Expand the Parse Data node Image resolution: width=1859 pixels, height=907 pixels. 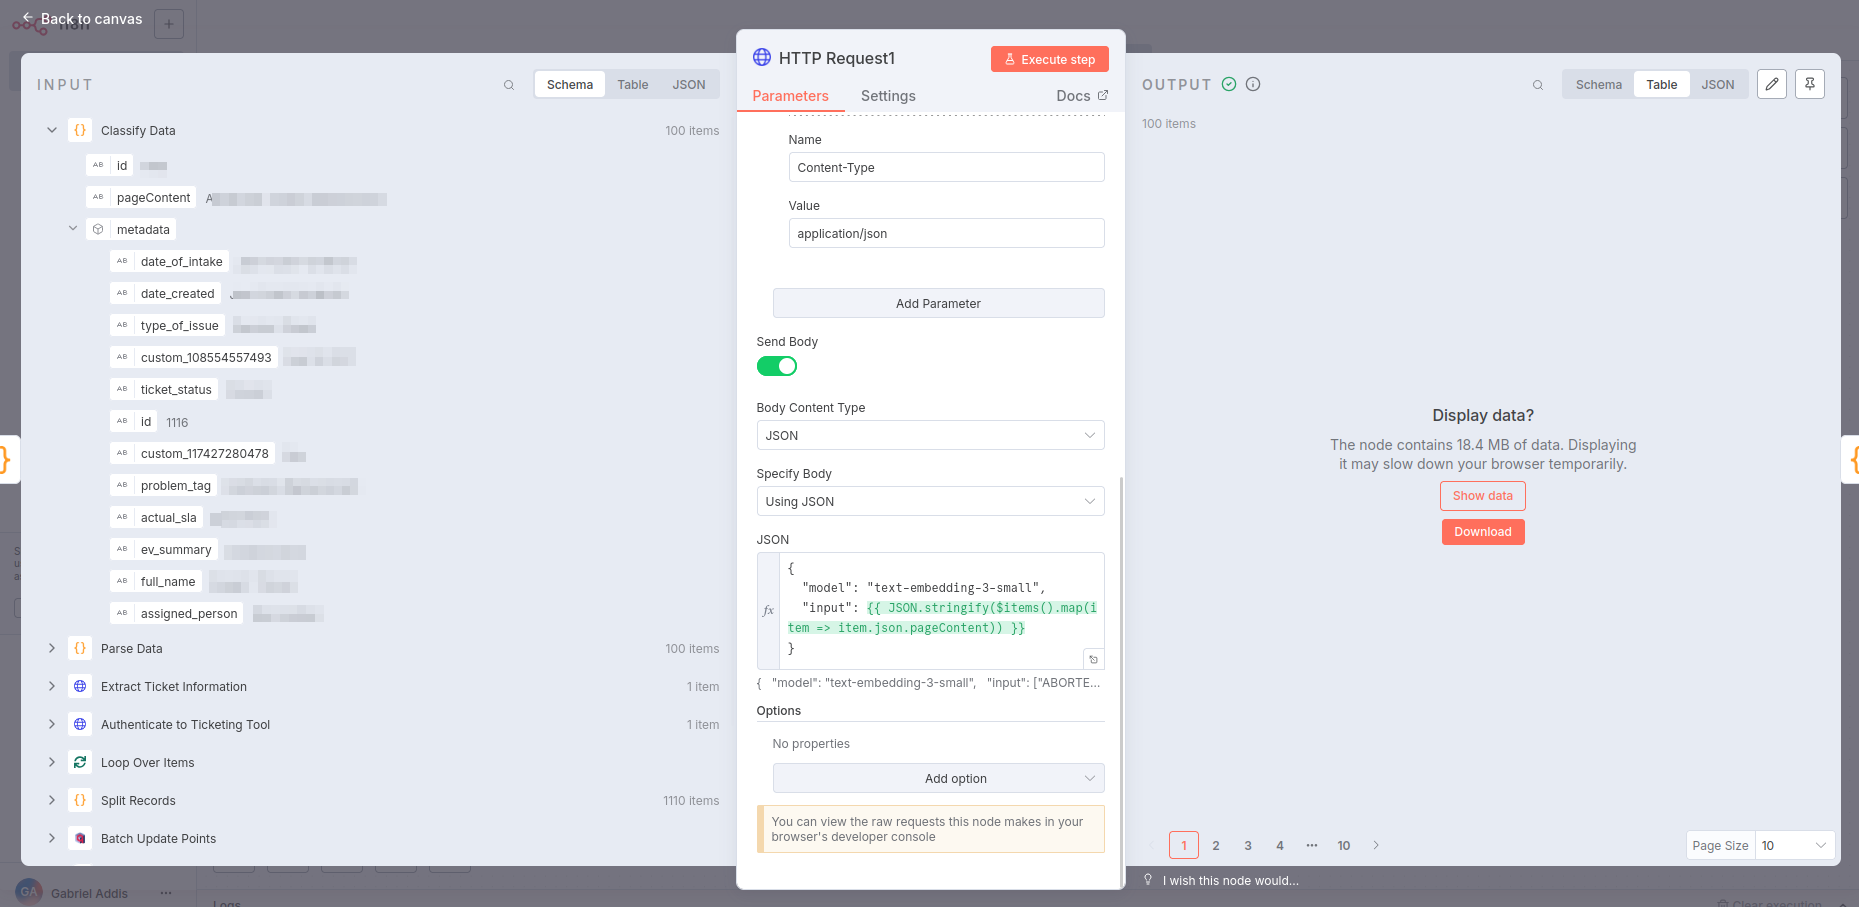click(x=52, y=648)
